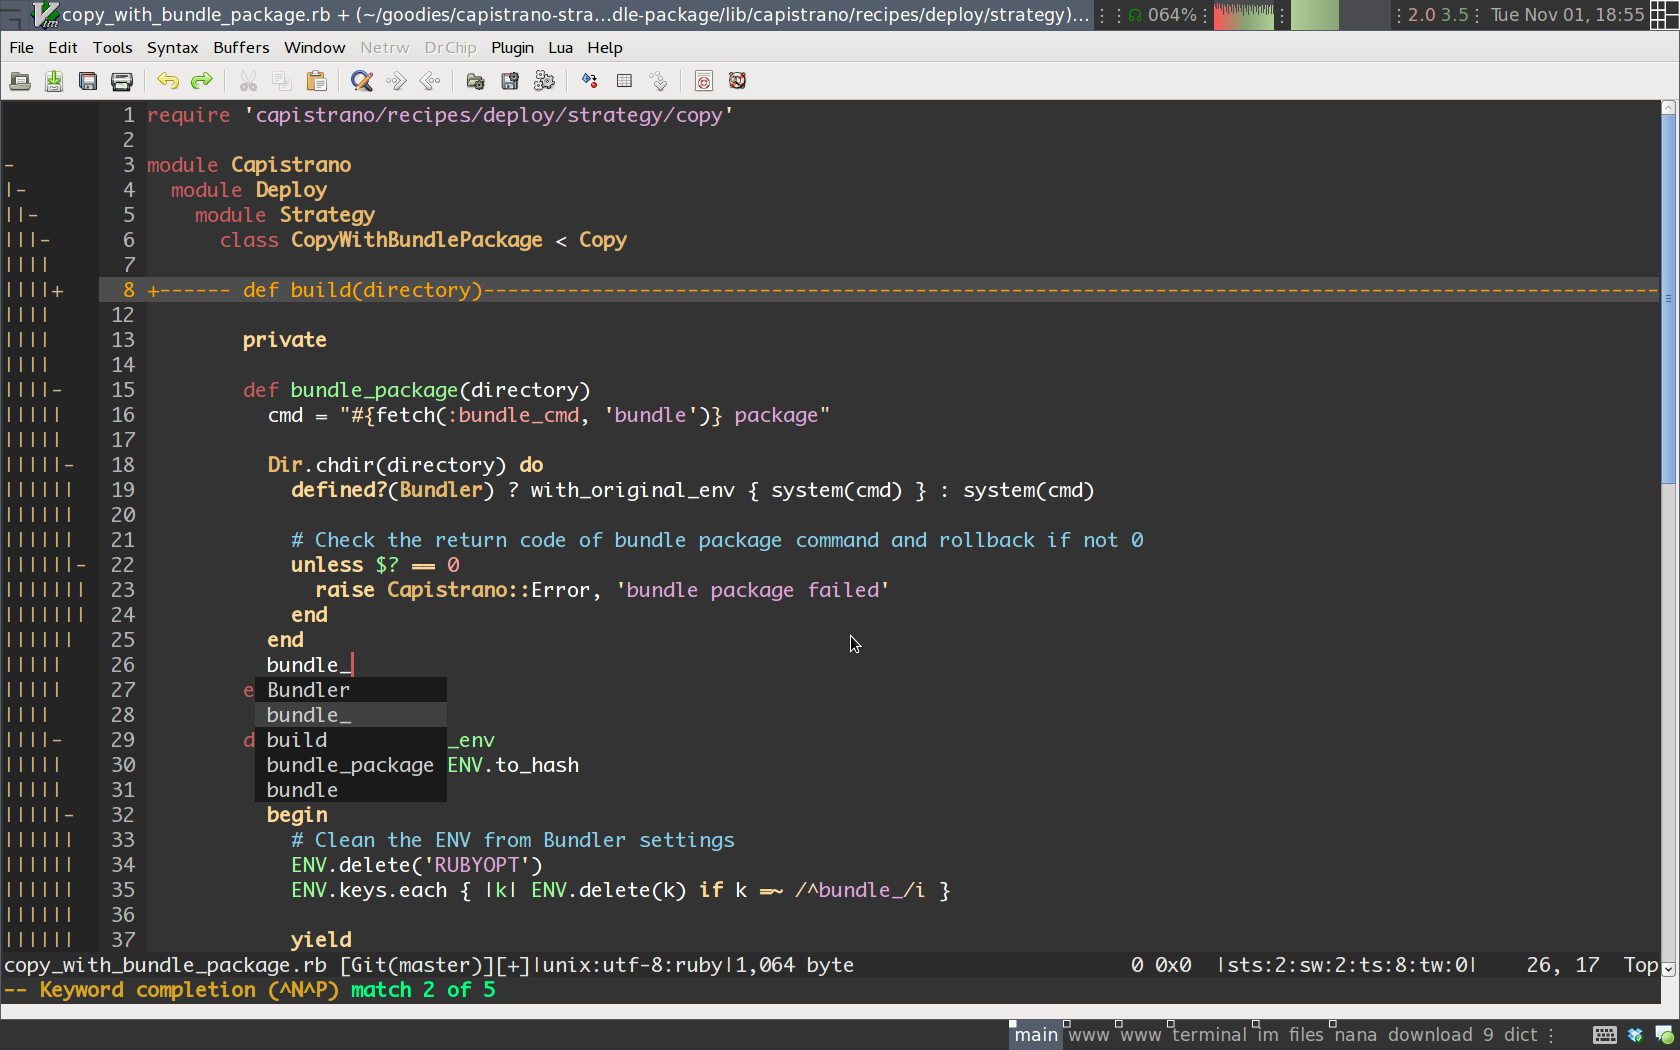Click the keyboard icon in the system tray
This screenshot has width=1680, height=1050.
tap(1605, 1035)
